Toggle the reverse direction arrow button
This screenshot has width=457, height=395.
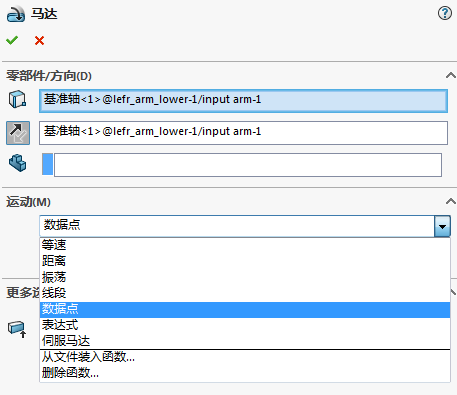click(x=18, y=133)
